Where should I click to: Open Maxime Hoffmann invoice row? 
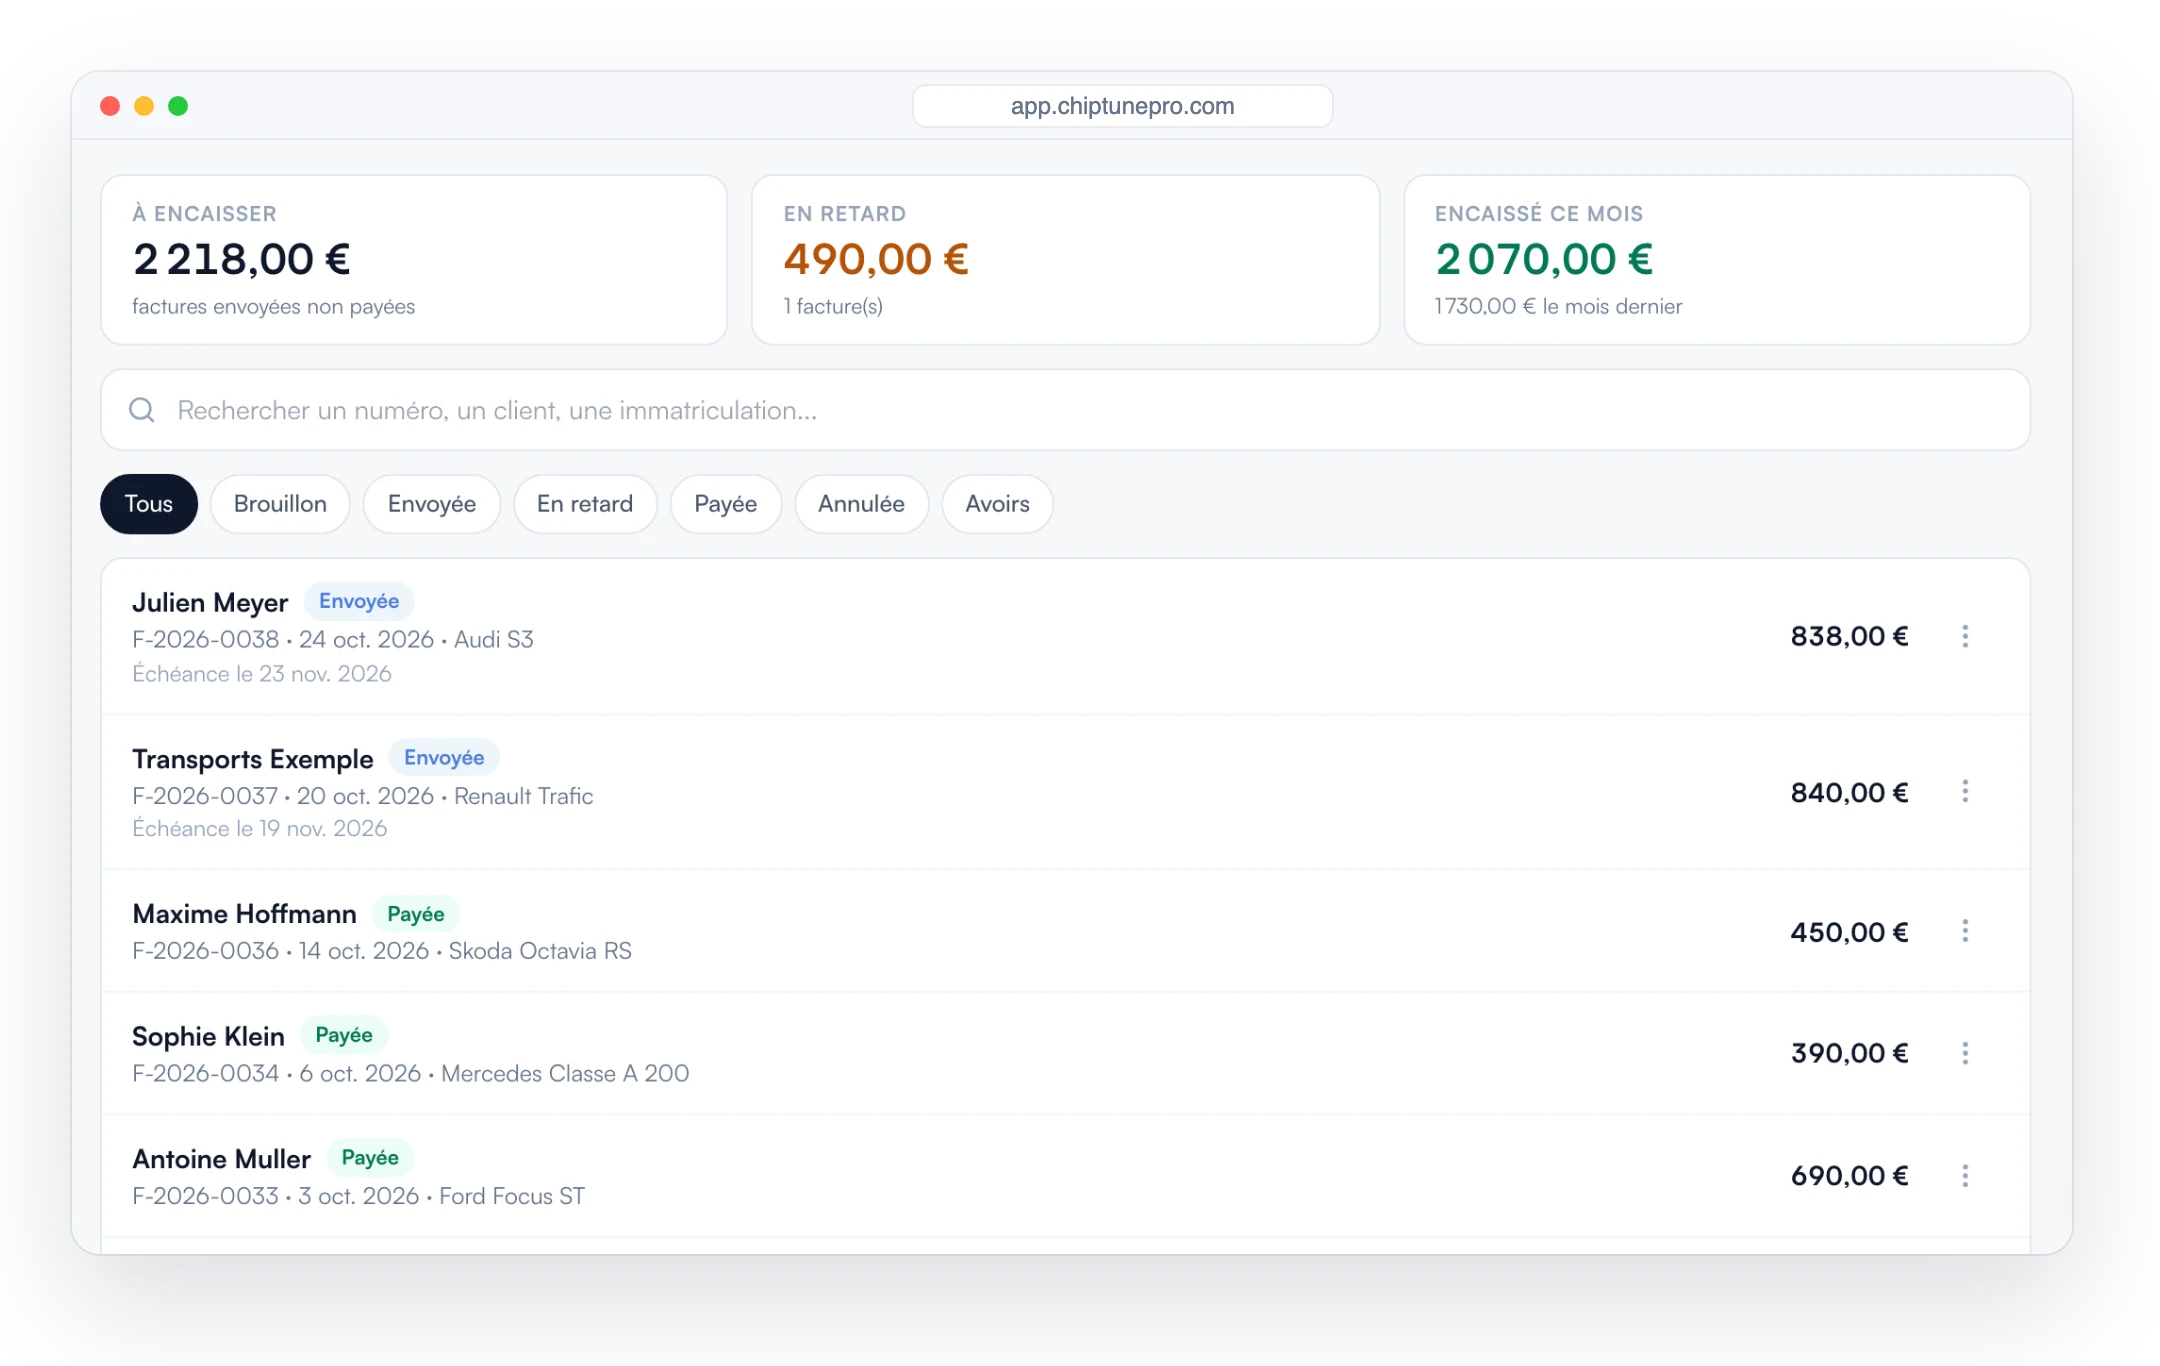[x=1065, y=931]
